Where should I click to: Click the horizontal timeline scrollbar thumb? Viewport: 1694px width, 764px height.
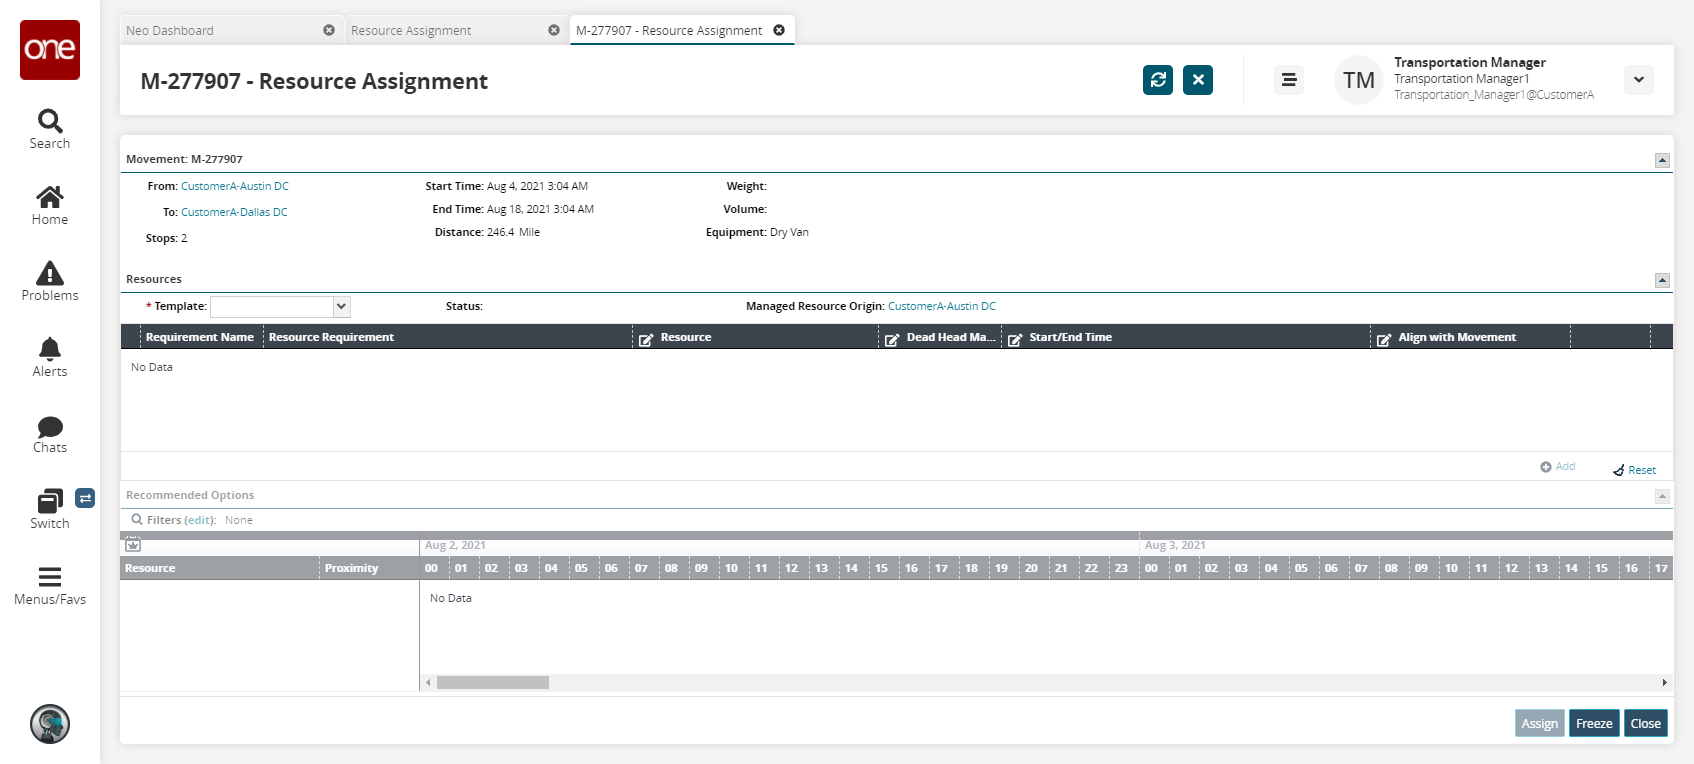click(492, 683)
